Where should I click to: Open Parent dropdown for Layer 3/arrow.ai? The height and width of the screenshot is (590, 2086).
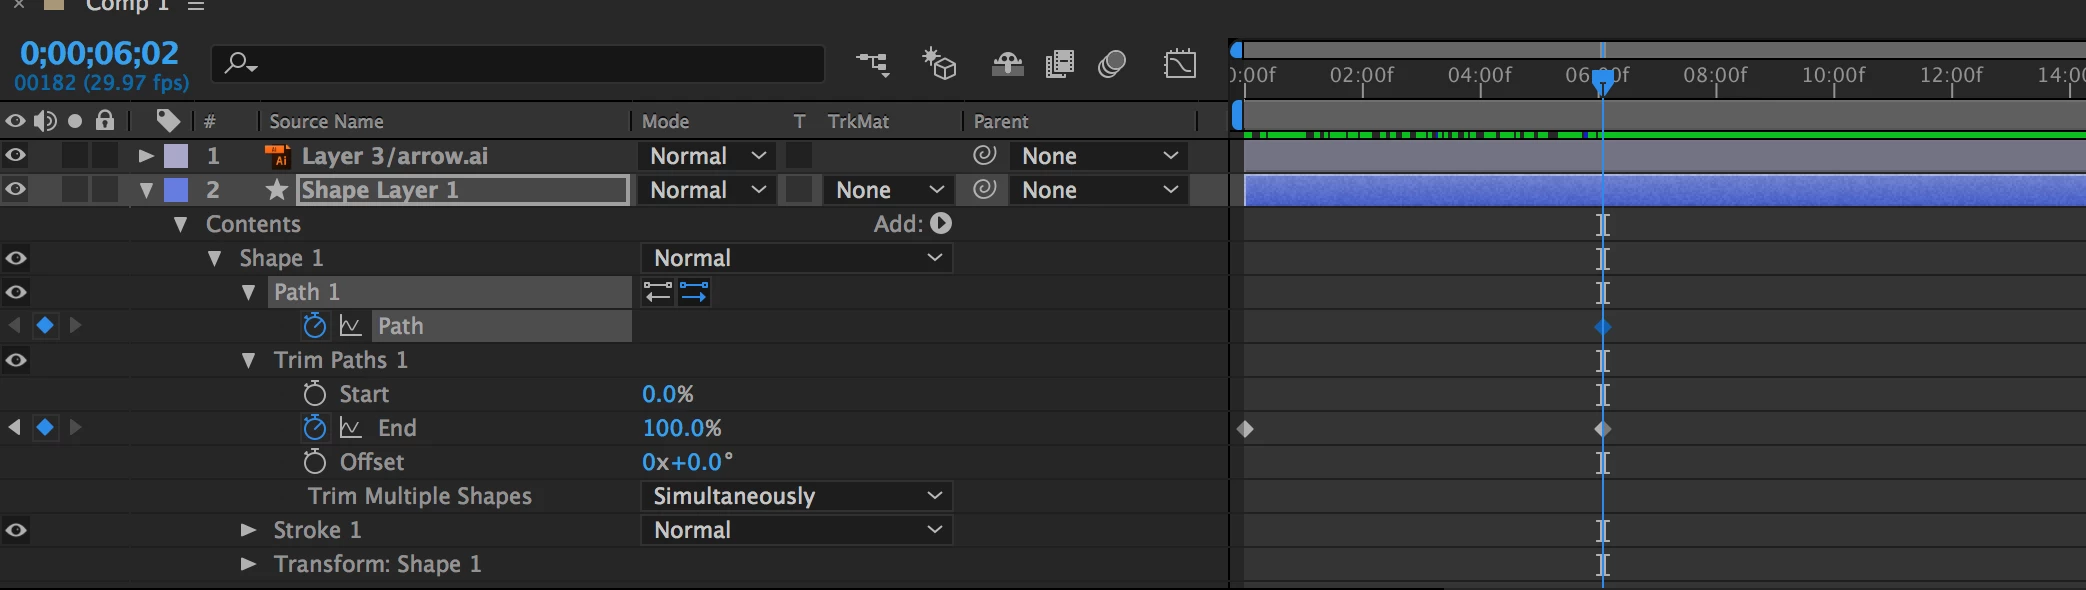pyautogui.click(x=1099, y=155)
